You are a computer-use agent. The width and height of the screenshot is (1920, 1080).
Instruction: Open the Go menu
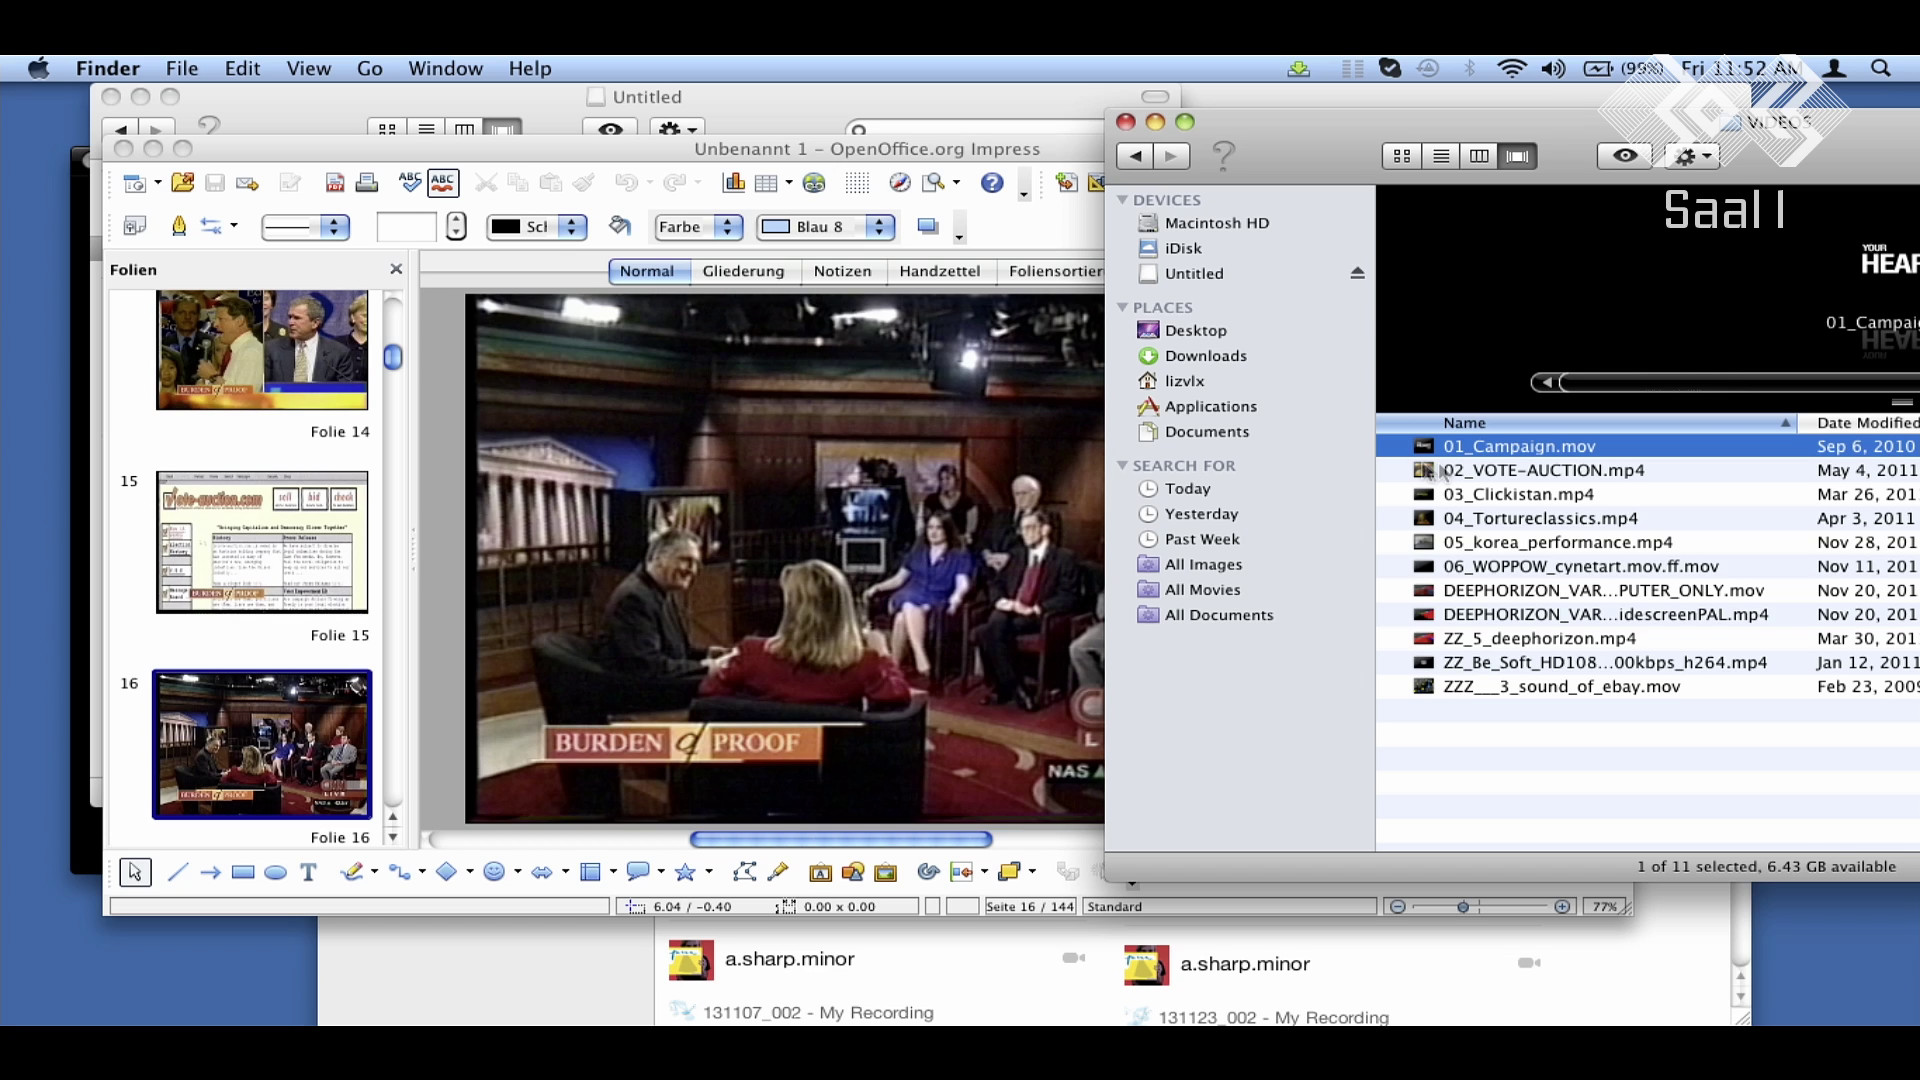pos(370,68)
